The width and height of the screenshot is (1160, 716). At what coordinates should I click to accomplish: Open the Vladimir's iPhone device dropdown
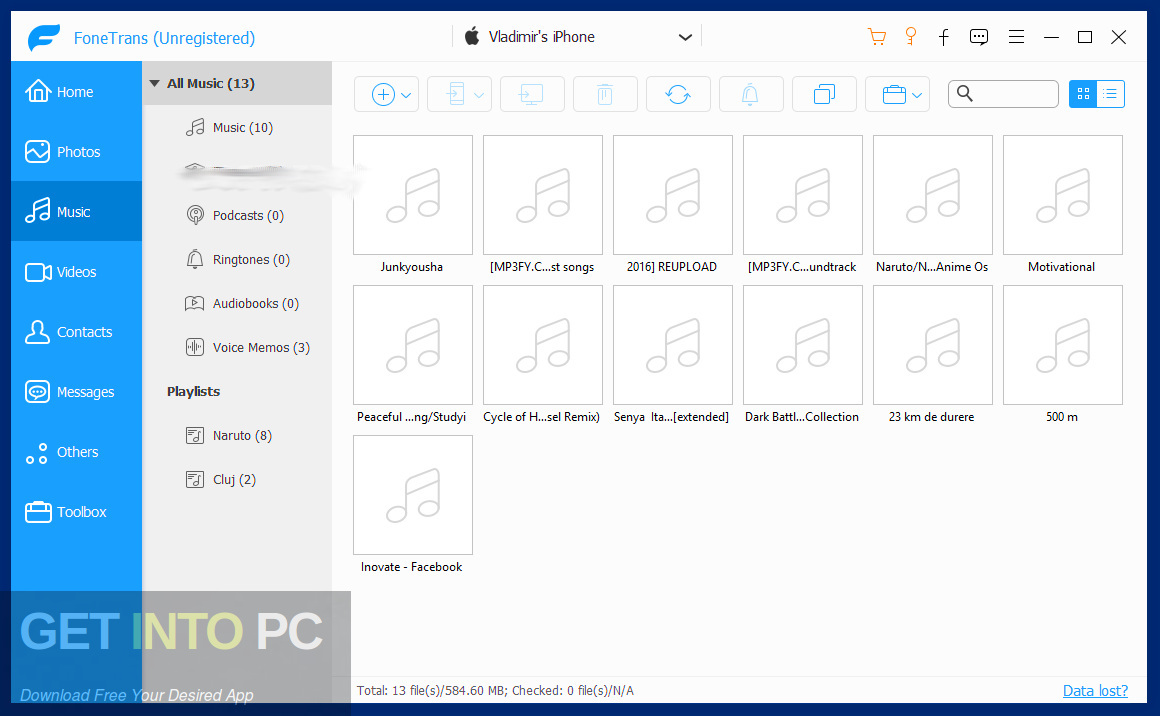(x=578, y=37)
